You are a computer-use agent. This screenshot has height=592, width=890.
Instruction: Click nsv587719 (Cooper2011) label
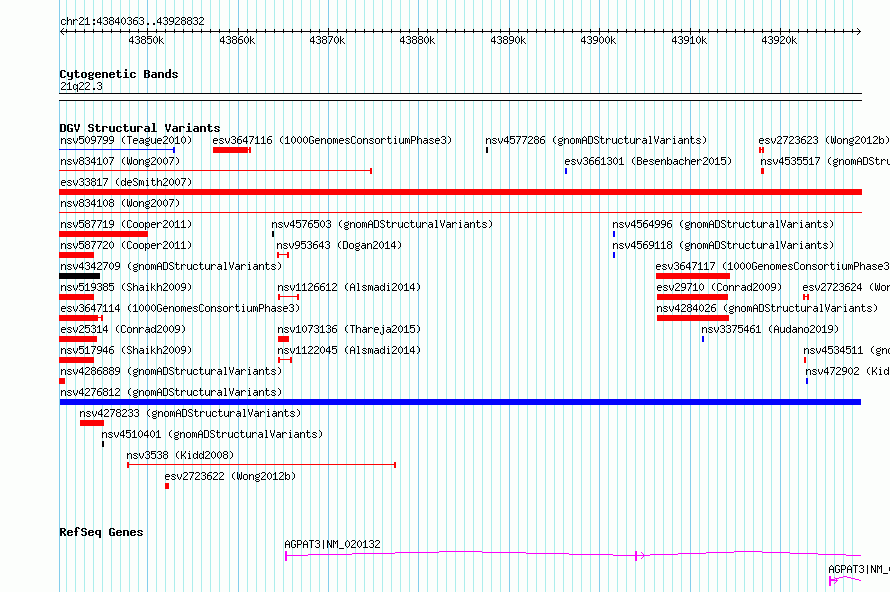126,224
